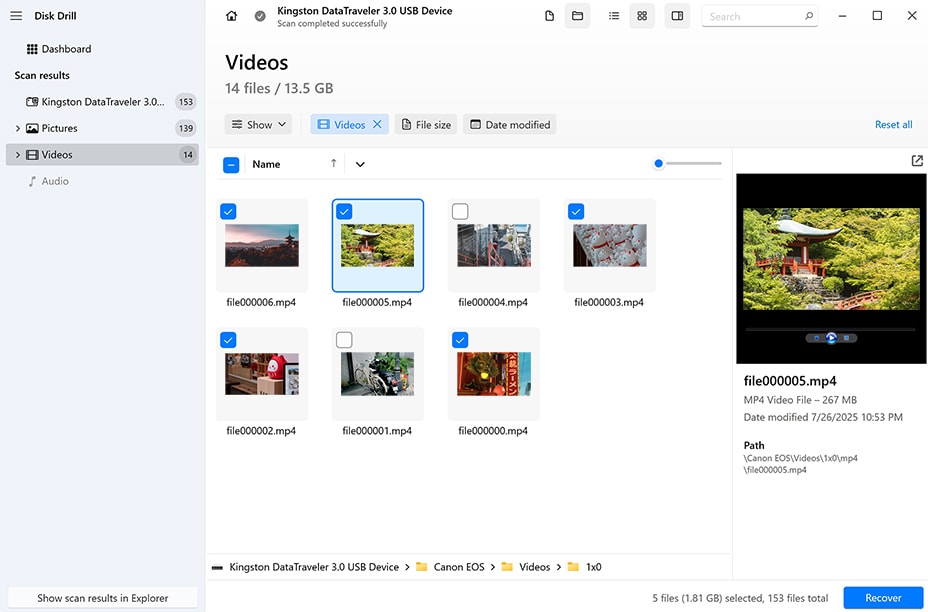The height and width of the screenshot is (612, 928).
Task: Remove the Videos filter chip
Action: coord(377,125)
